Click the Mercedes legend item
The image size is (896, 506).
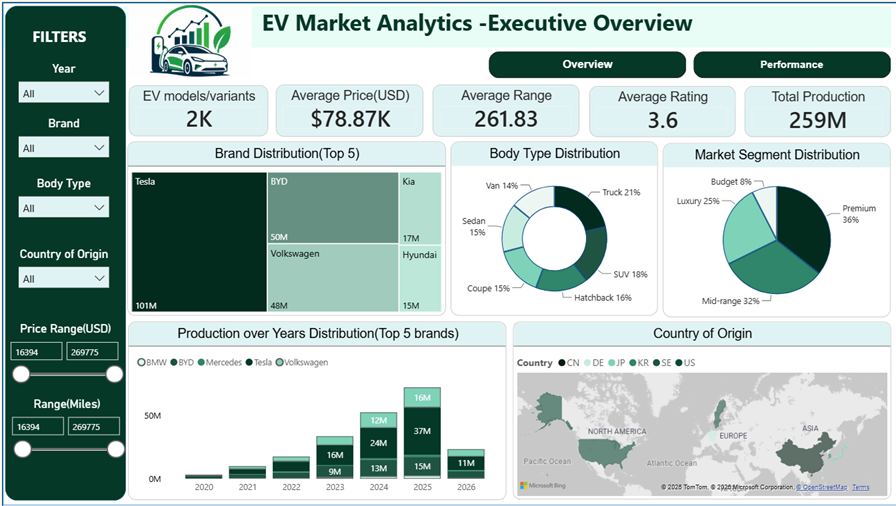(x=220, y=362)
